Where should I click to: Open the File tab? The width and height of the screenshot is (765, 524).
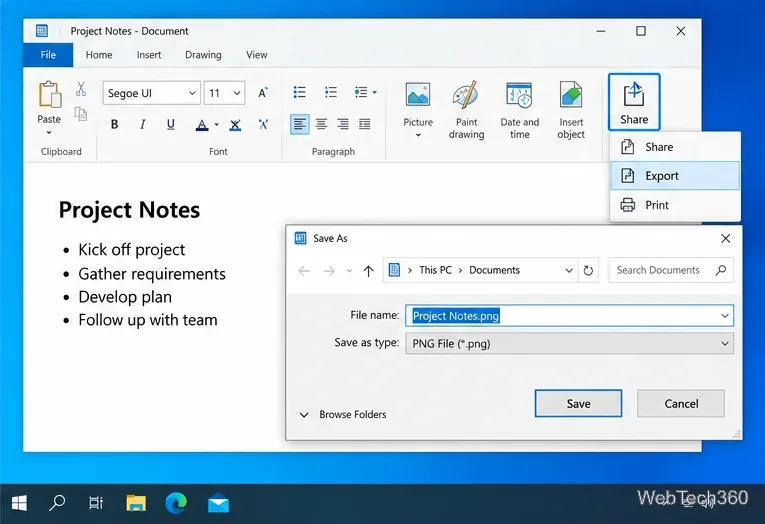click(x=48, y=55)
